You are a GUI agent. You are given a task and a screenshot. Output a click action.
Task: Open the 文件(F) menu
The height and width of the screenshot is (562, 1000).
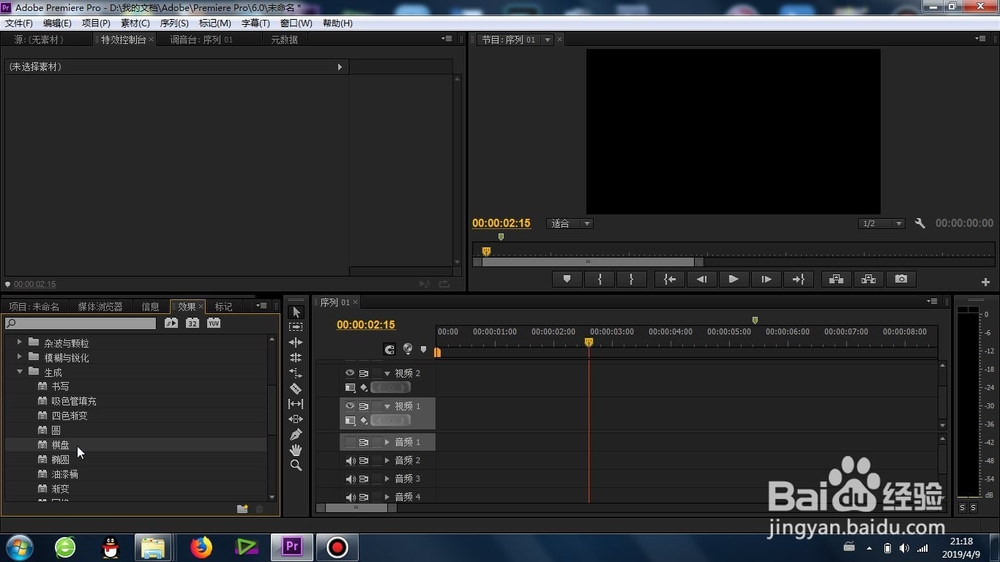19,23
